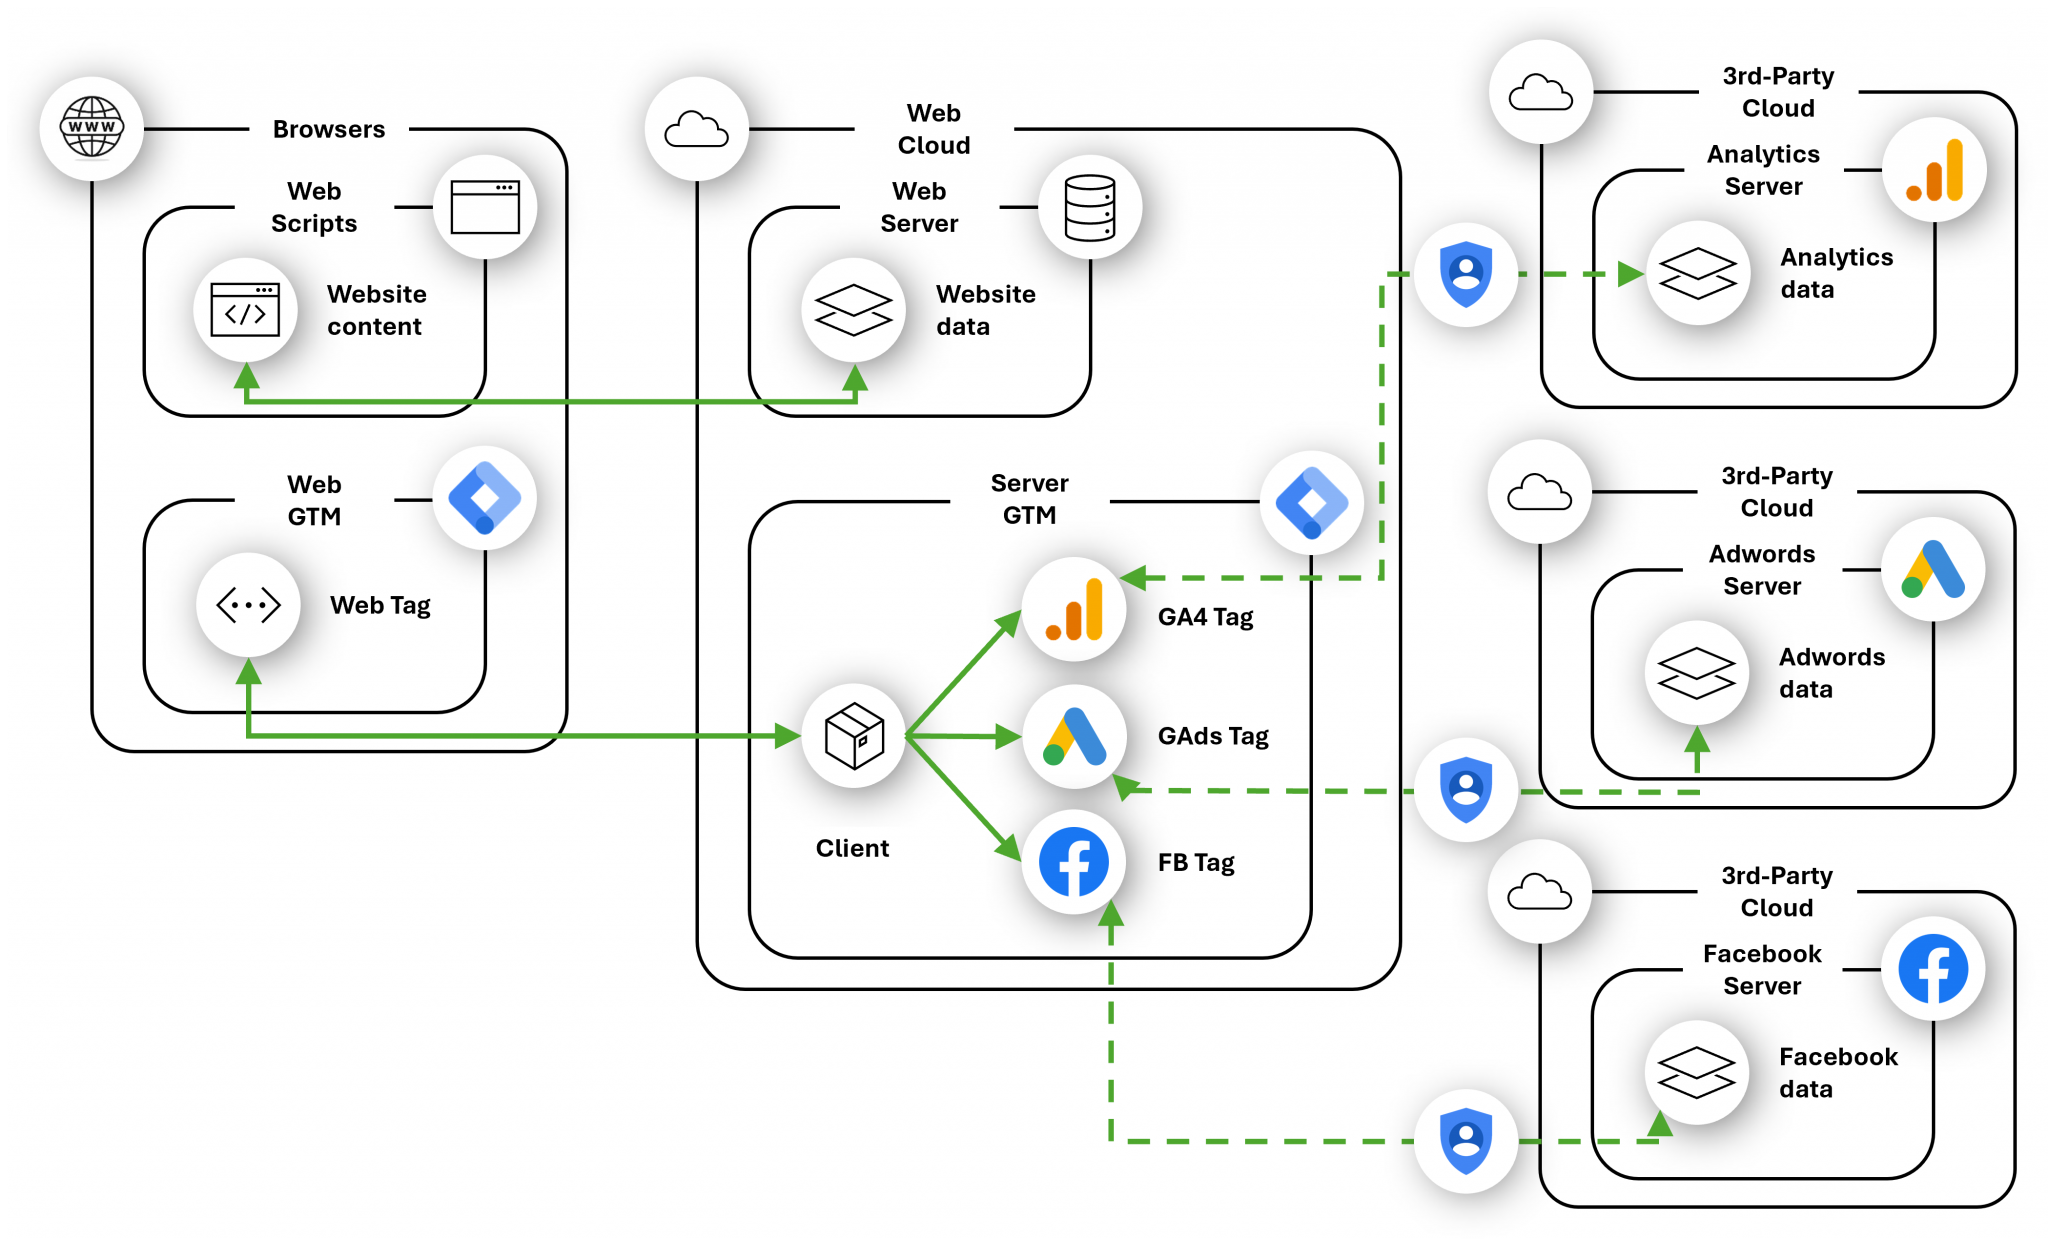Select the Adwords data layers icon
This screenshot has width=2048, height=1240.
(x=1697, y=673)
